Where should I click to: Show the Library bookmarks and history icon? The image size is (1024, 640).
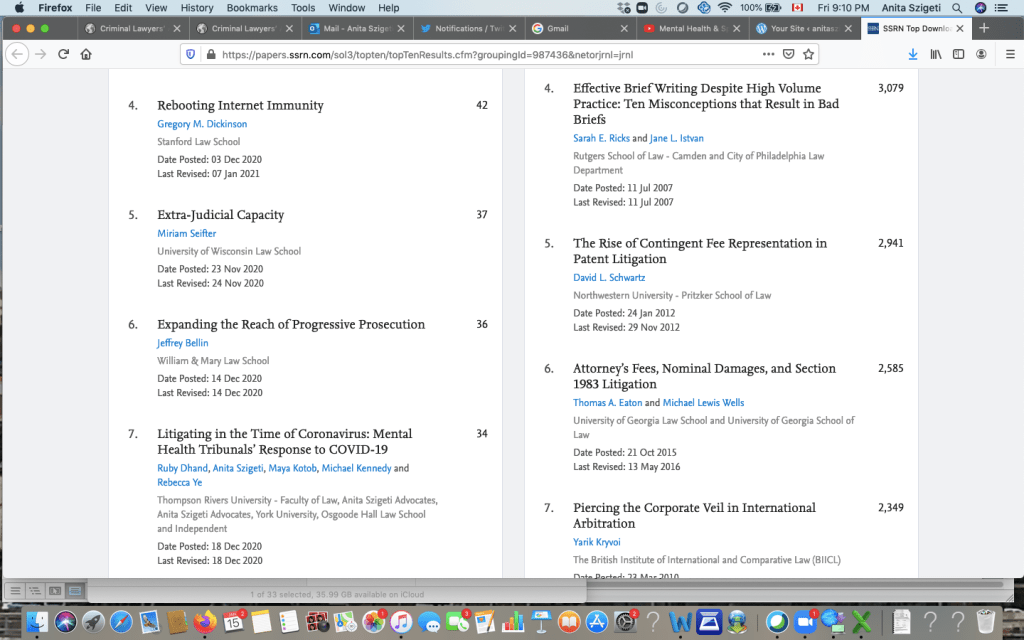[936, 54]
